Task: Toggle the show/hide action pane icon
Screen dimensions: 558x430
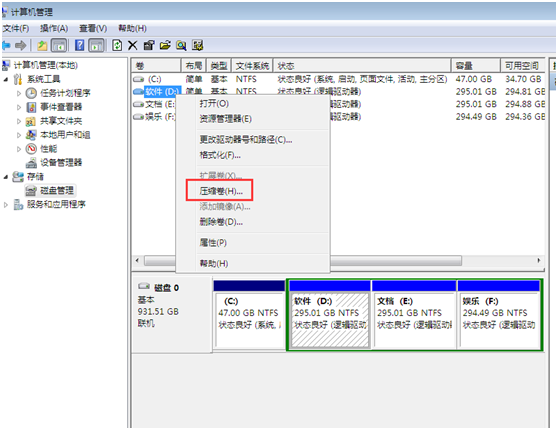Action: (x=96, y=45)
